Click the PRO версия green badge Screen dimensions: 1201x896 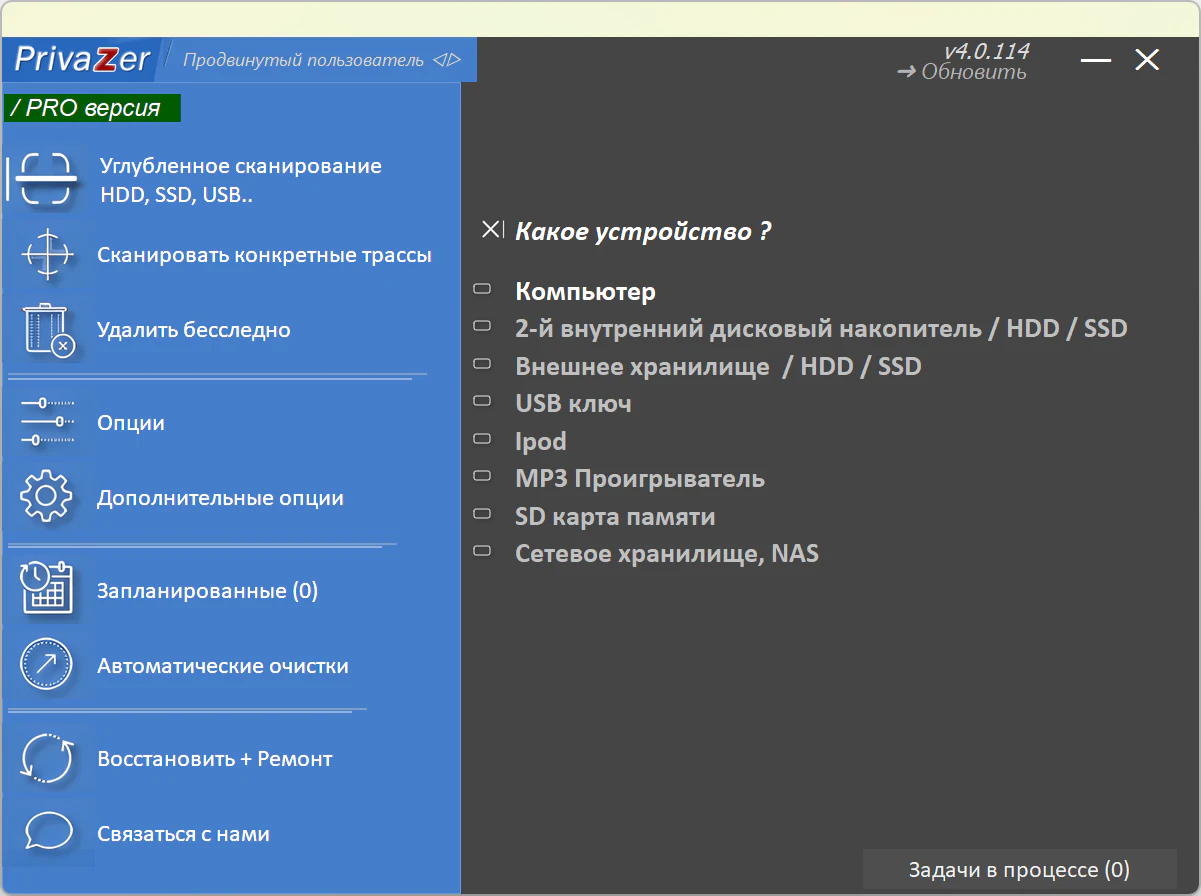click(92, 108)
